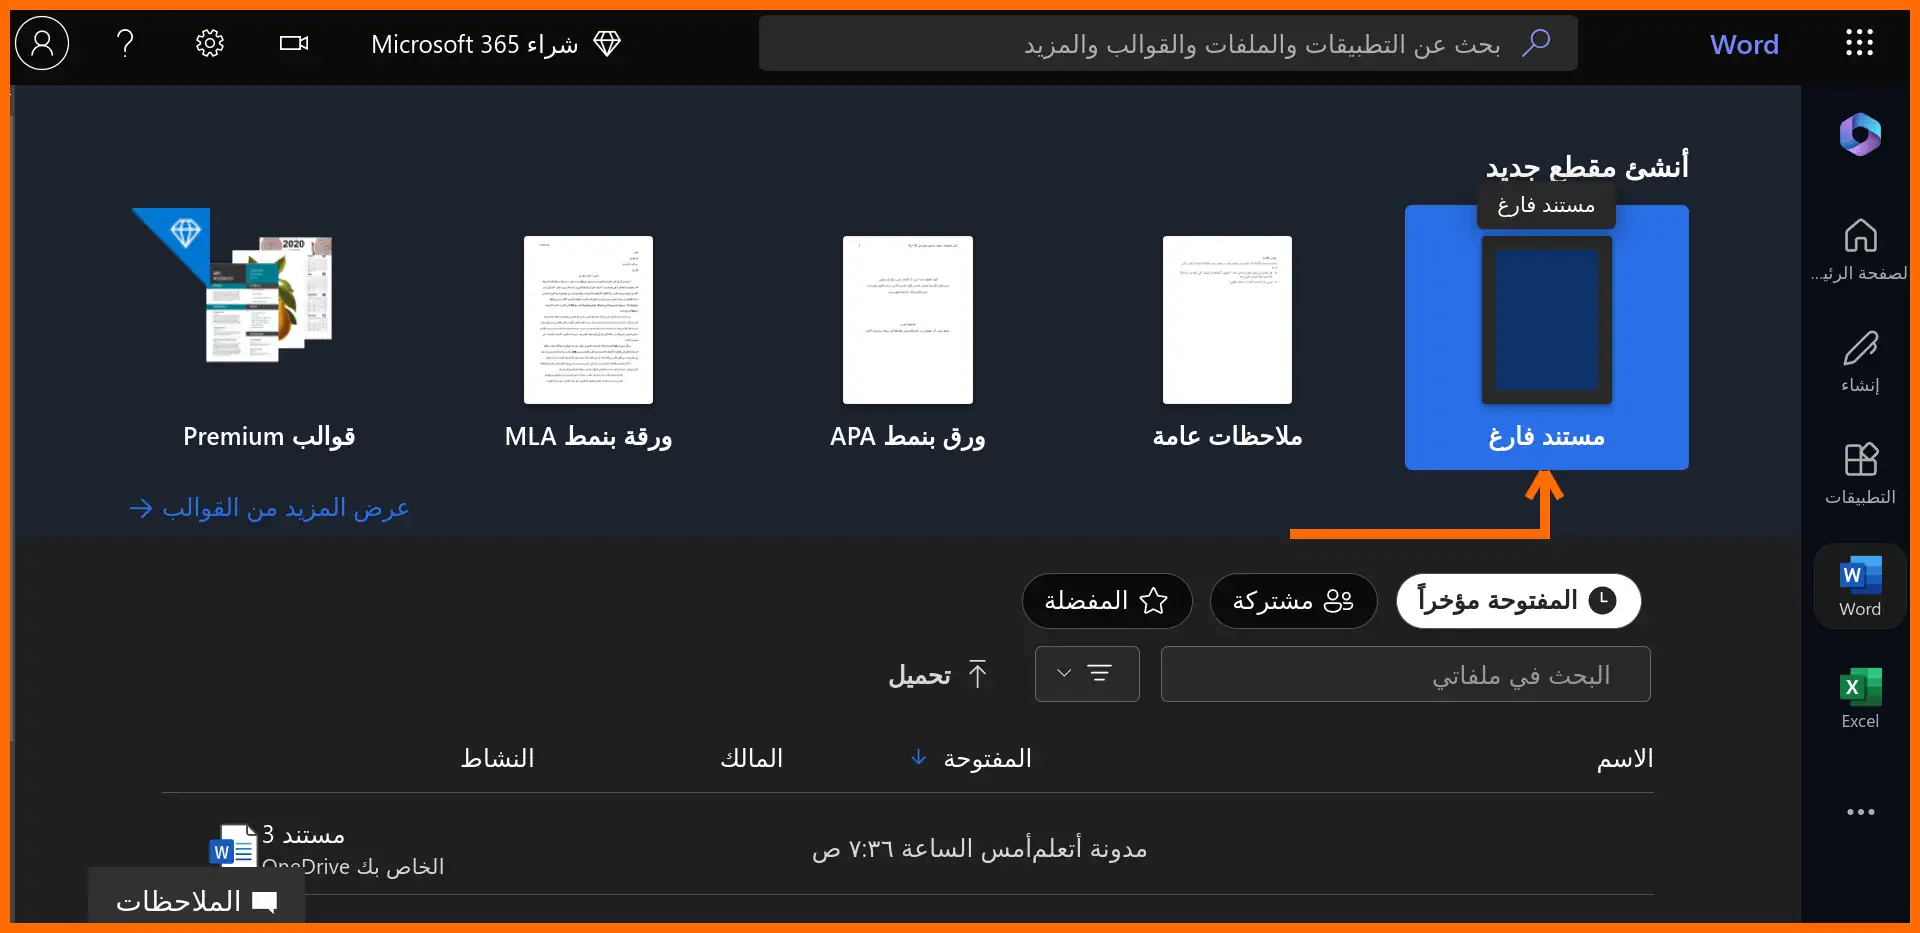Select المفتوحة مؤخراً tab
Viewport: 1920px width, 933px height.
click(x=1518, y=601)
